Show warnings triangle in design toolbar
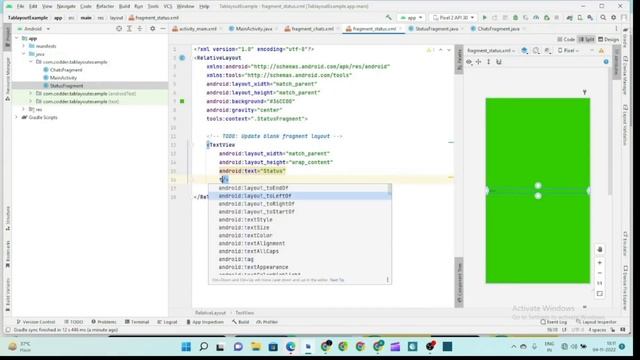640x360 pixels. click(601, 51)
